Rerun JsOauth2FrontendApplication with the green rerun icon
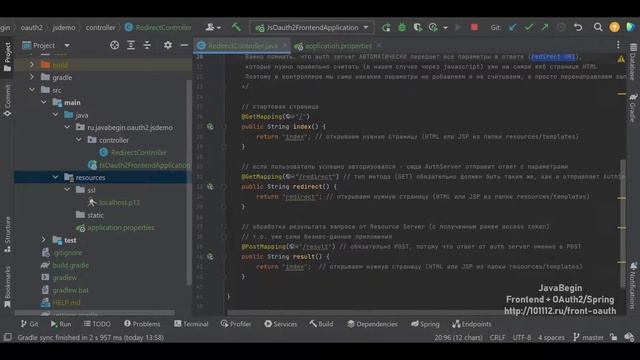This screenshot has width=640, height=360. (x=386, y=27)
